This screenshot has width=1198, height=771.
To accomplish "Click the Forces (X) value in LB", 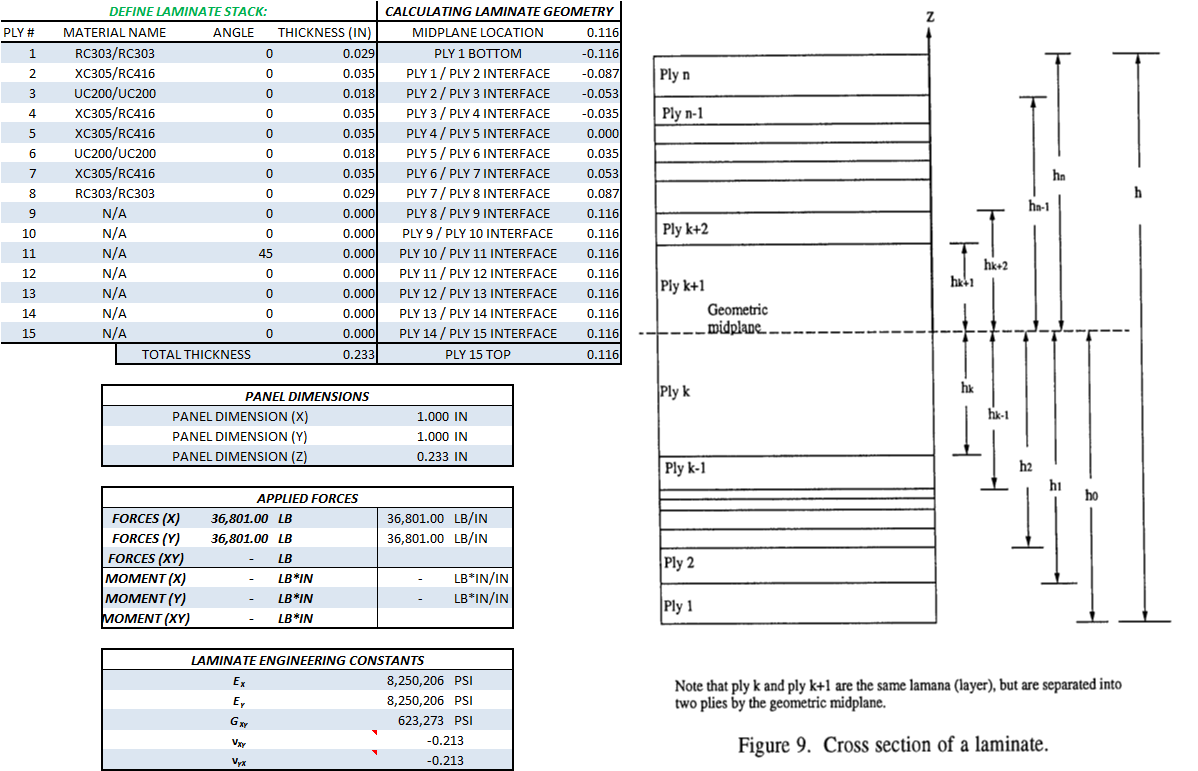I will 240,518.
